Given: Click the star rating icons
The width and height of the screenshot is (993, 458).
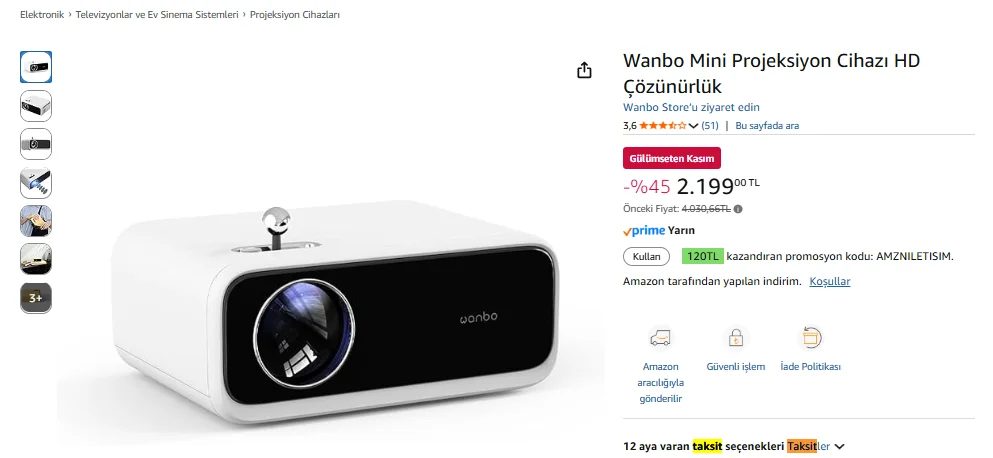Looking at the screenshot, I should click(x=662, y=125).
